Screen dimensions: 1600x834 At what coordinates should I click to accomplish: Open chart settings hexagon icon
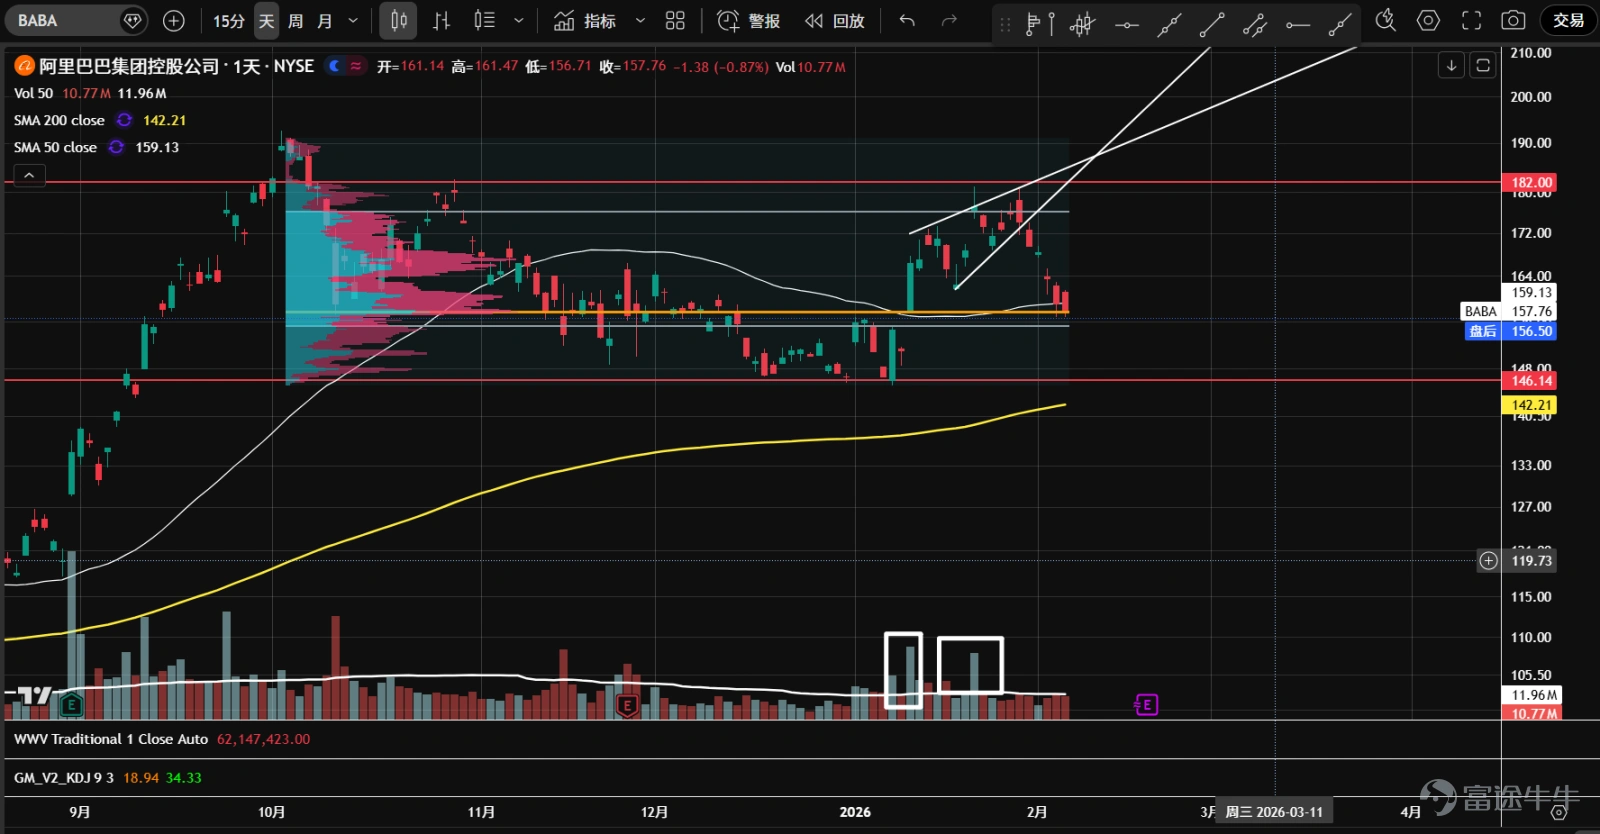pyautogui.click(x=1428, y=20)
